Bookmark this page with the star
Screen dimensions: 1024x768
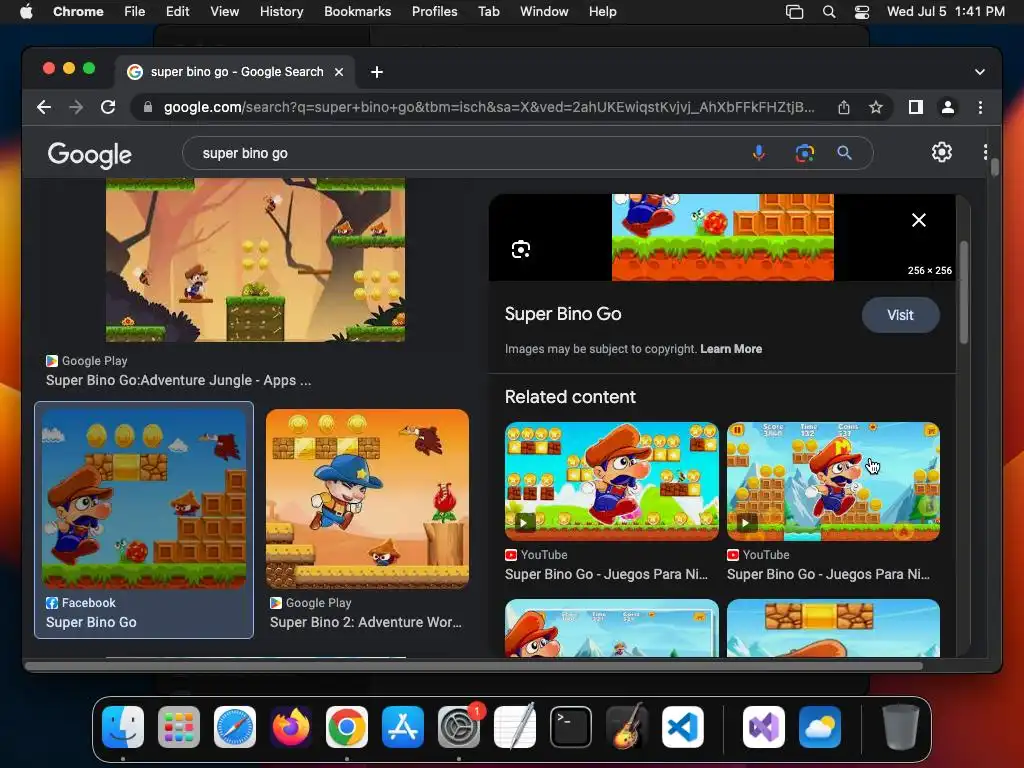(876, 107)
